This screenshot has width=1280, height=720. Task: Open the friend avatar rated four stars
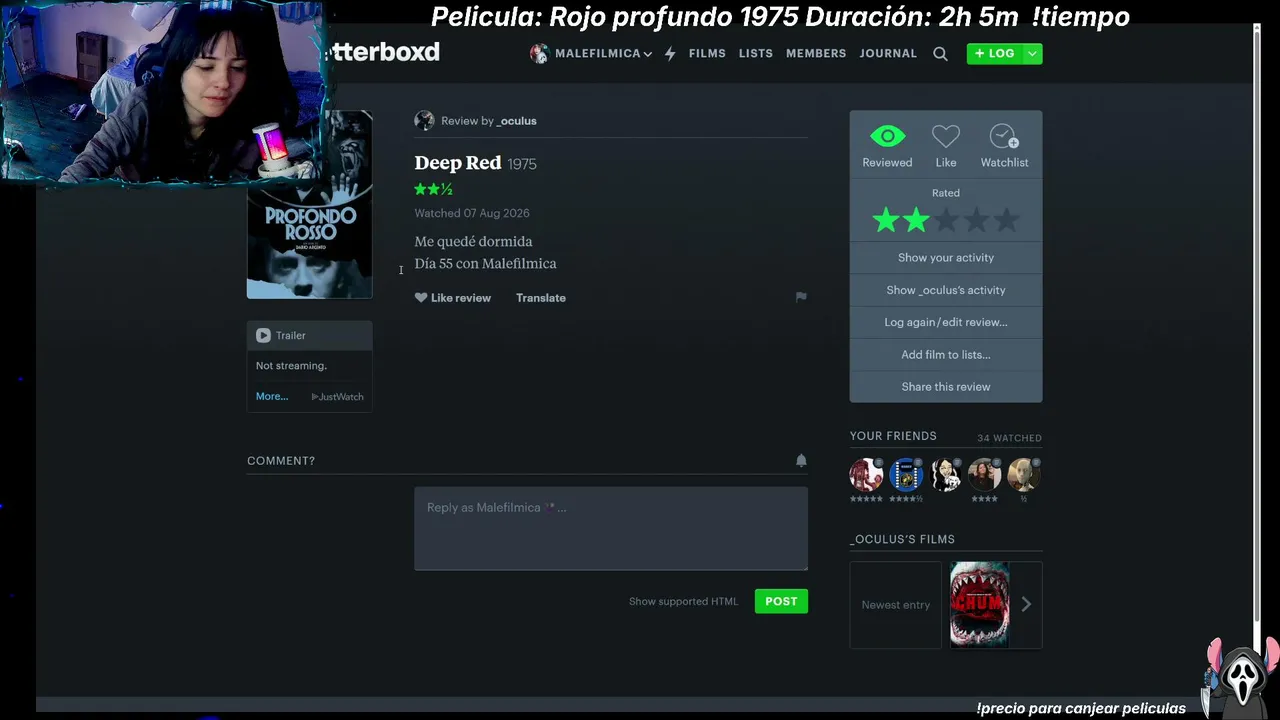[x=984, y=474]
